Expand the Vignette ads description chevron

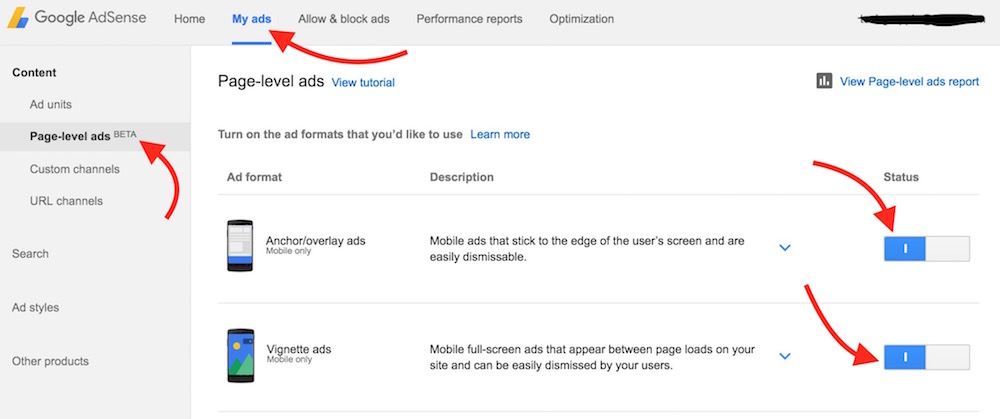pos(785,356)
